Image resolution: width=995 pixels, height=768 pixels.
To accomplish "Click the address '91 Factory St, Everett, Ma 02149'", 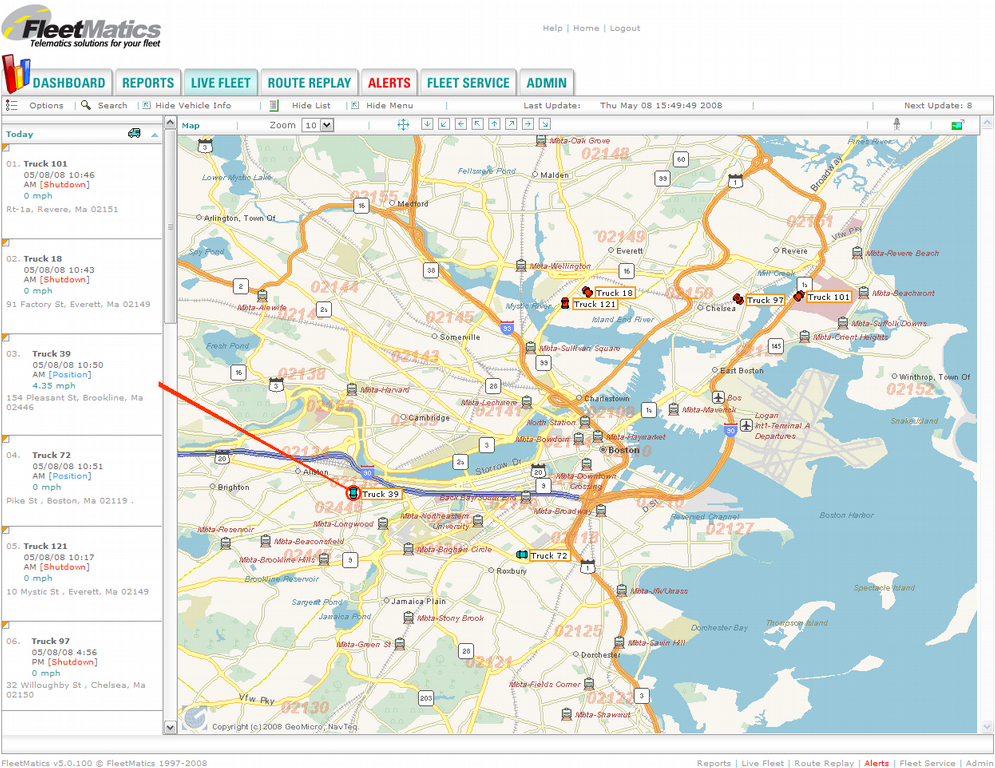I will [79, 304].
